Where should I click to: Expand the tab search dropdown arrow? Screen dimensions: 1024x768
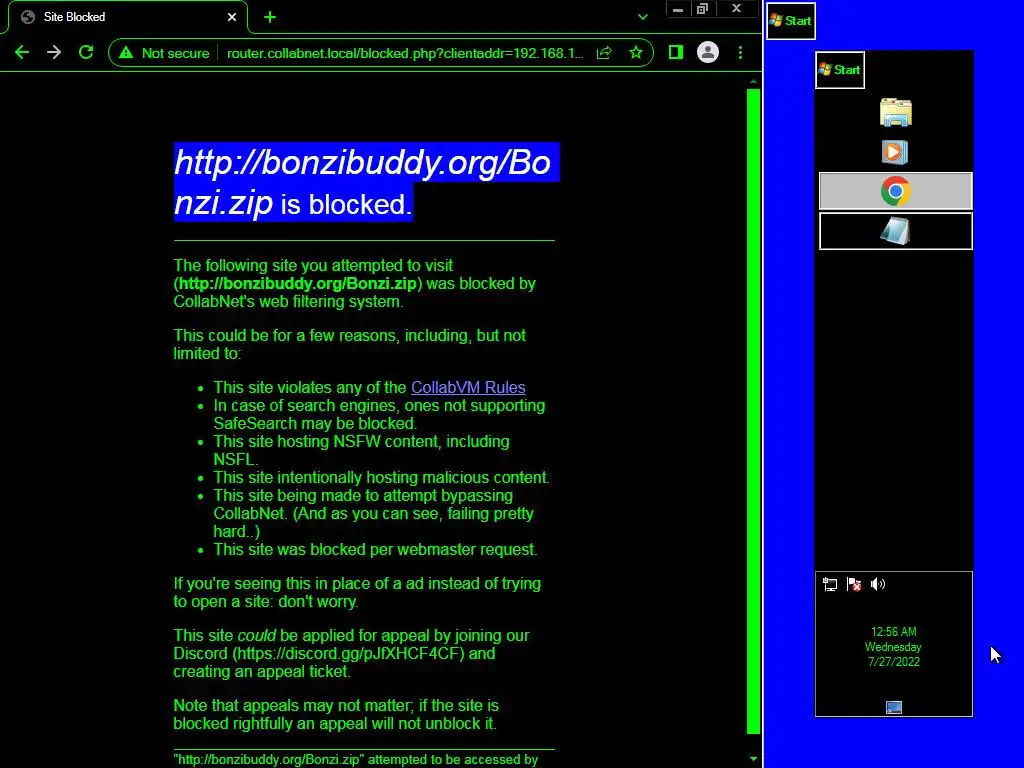point(643,17)
